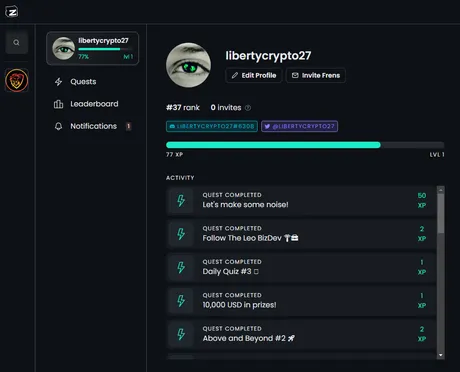
Task: Click the Invite Frens button
Action: 316,75
